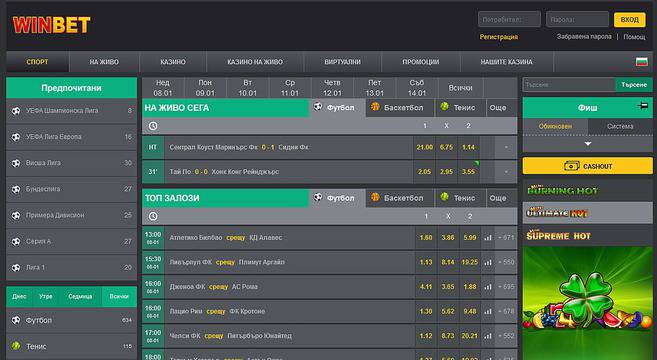The width and height of the screenshot is (657, 360).
Task: Expand more markets +678 for Лацио Рим
Action: click(506, 311)
